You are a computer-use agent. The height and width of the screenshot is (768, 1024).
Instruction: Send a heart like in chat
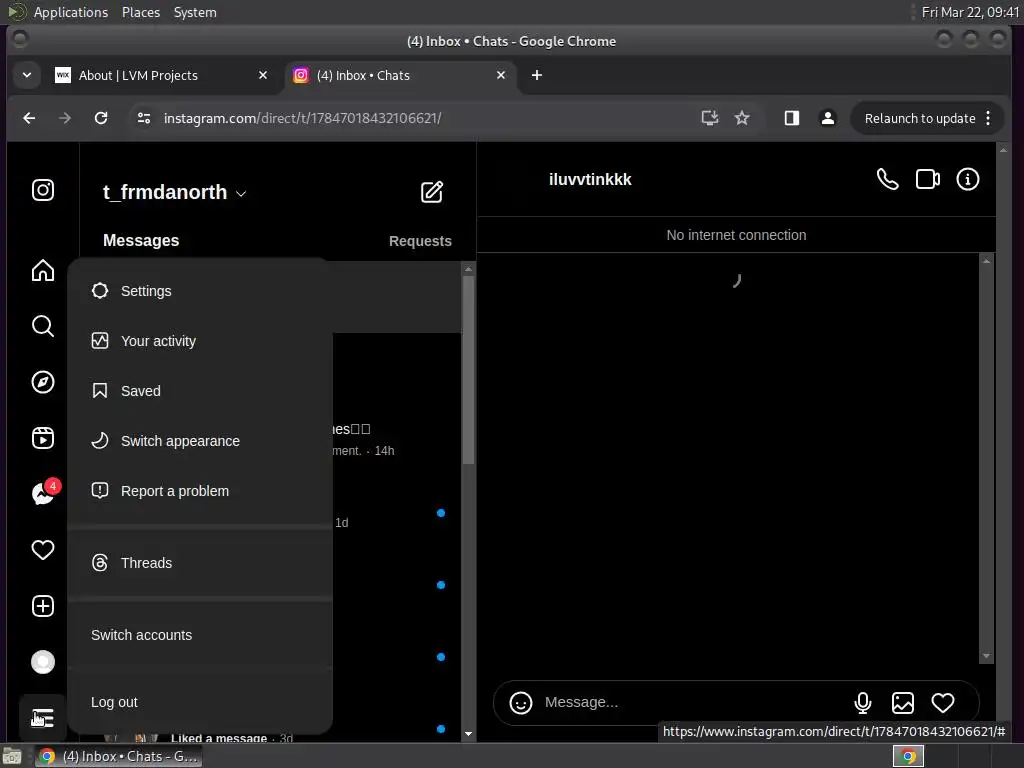(x=943, y=703)
